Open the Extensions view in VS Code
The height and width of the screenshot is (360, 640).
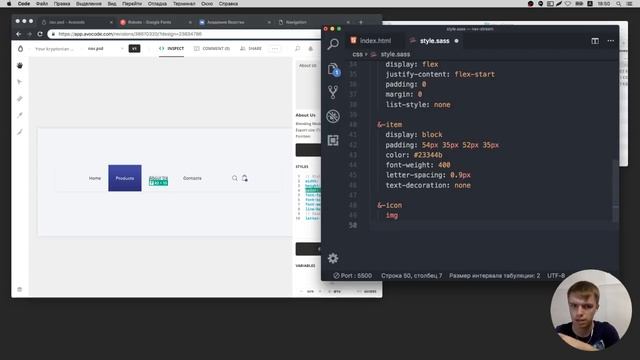coord(333,140)
